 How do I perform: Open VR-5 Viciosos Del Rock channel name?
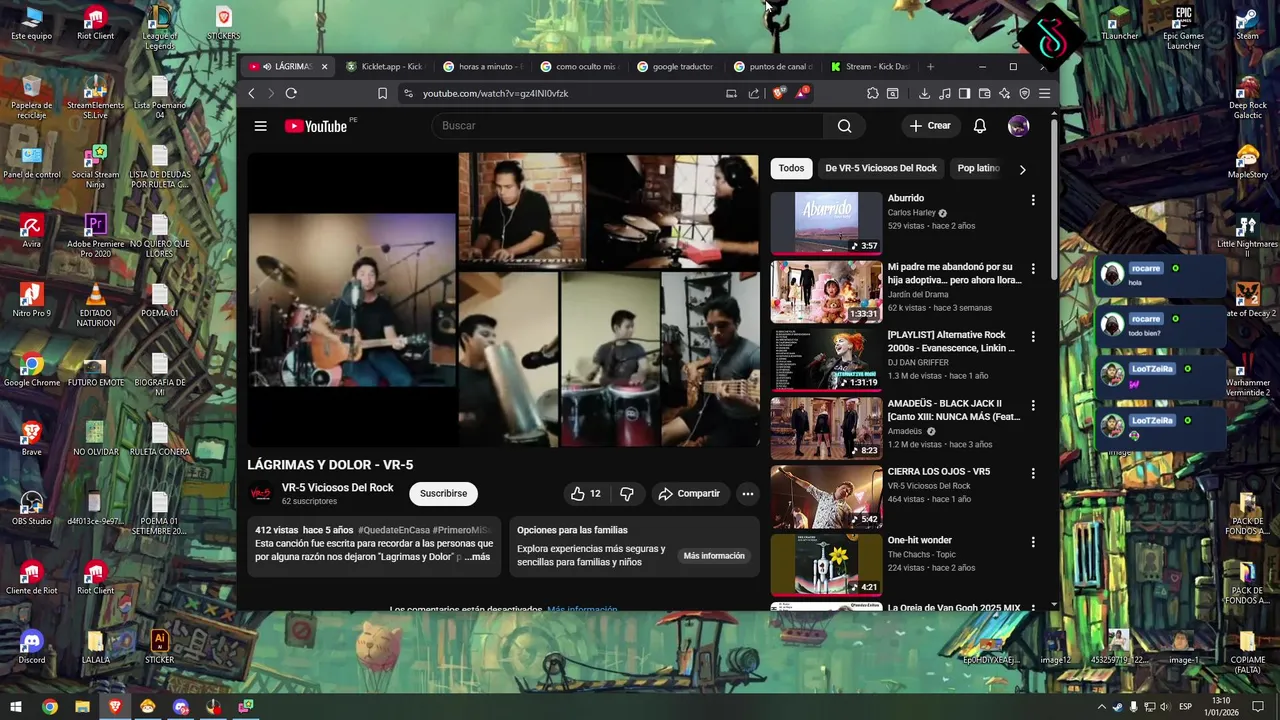pyautogui.click(x=337, y=488)
